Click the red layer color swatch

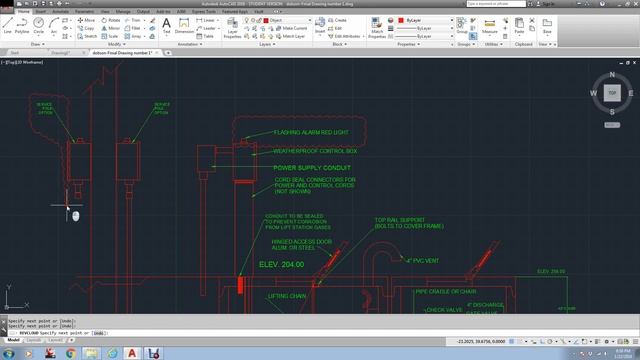(266, 20)
